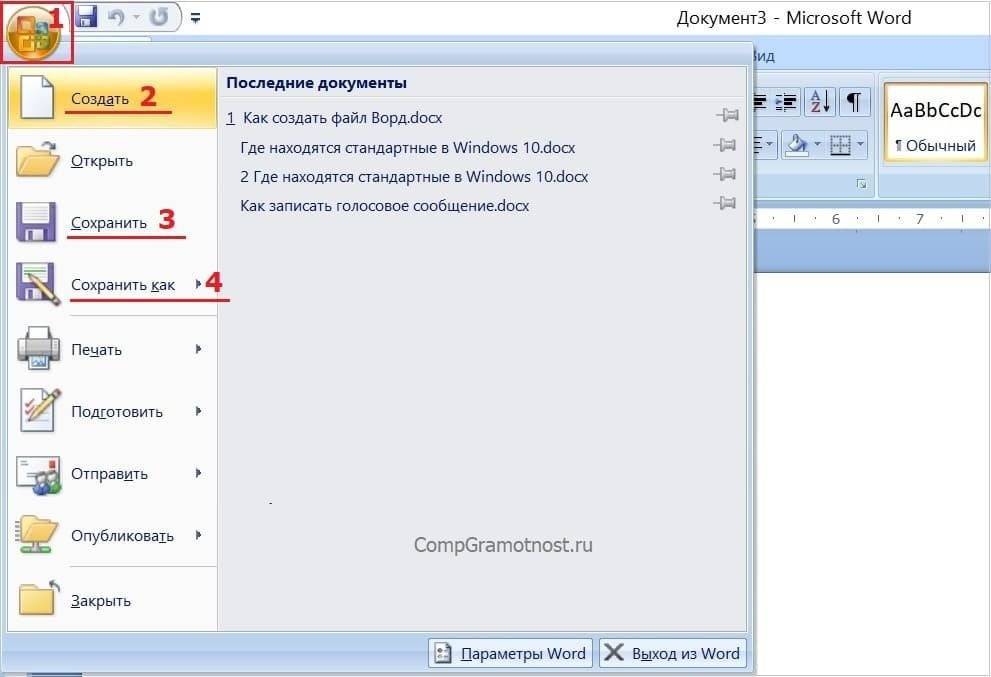Click the Print menu icon
991x677 pixels.
(37, 349)
